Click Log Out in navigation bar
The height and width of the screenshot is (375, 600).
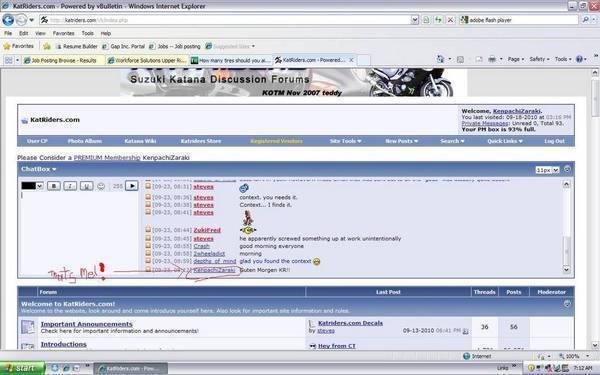pos(554,141)
